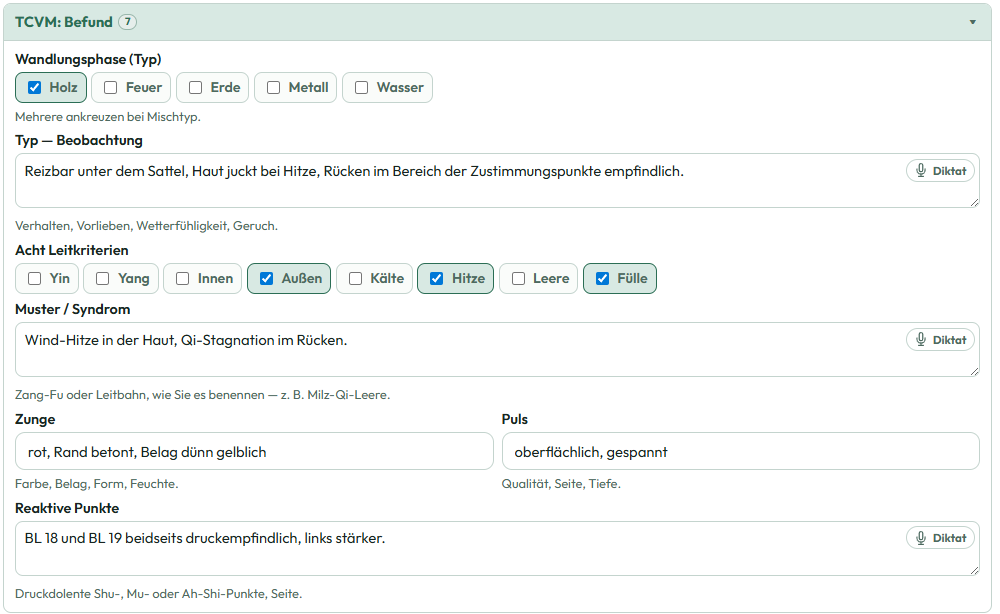Click the badge showing 7 next to Befund
Screen dimensions: 1000x614
coord(128,22)
